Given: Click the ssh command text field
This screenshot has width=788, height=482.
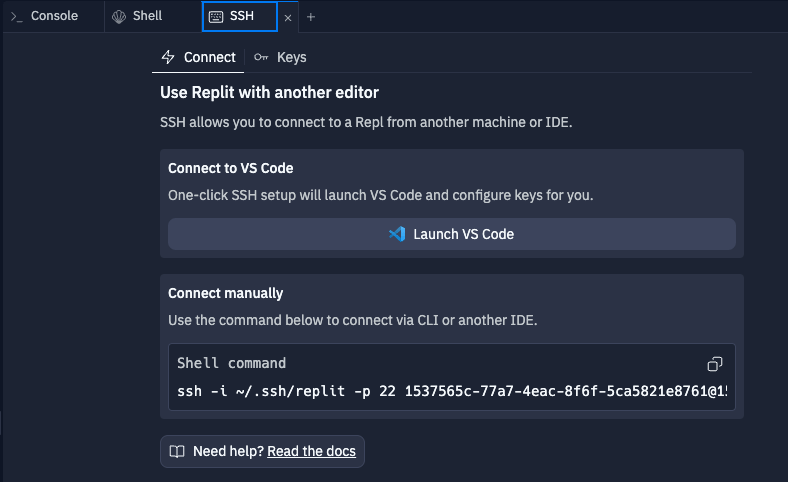Looking at the screenshot, I should coord(452,391).
